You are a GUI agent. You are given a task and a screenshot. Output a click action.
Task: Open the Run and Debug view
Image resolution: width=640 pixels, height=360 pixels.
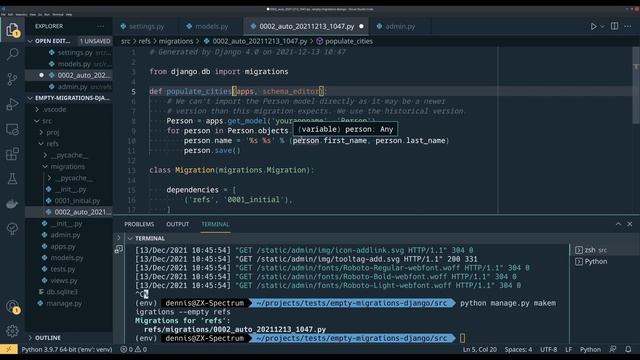coord(12,104)
